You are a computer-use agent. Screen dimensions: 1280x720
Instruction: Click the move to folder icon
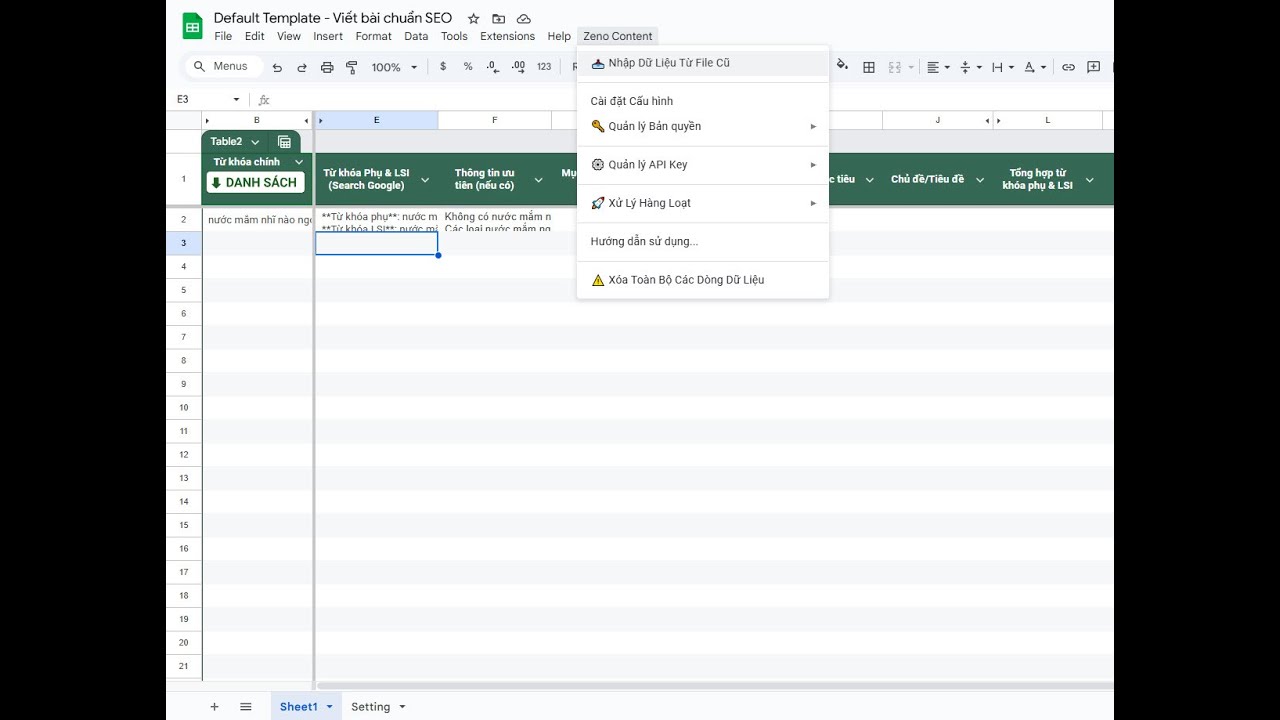[x=499, y=18]
